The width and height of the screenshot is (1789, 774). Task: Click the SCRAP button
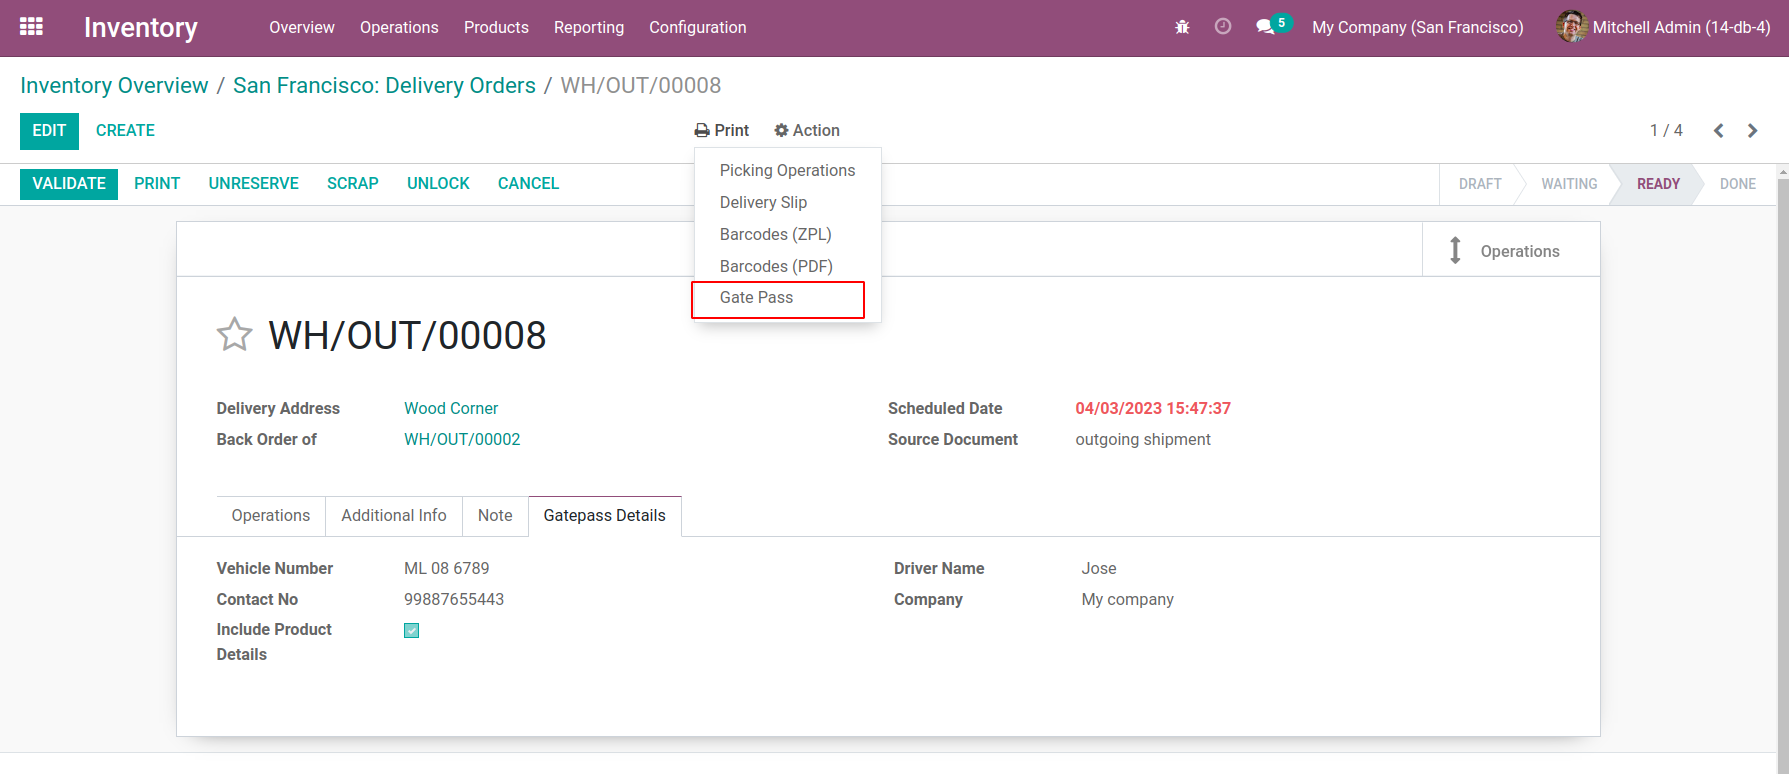pyautogui.click(x=353, y=184)
